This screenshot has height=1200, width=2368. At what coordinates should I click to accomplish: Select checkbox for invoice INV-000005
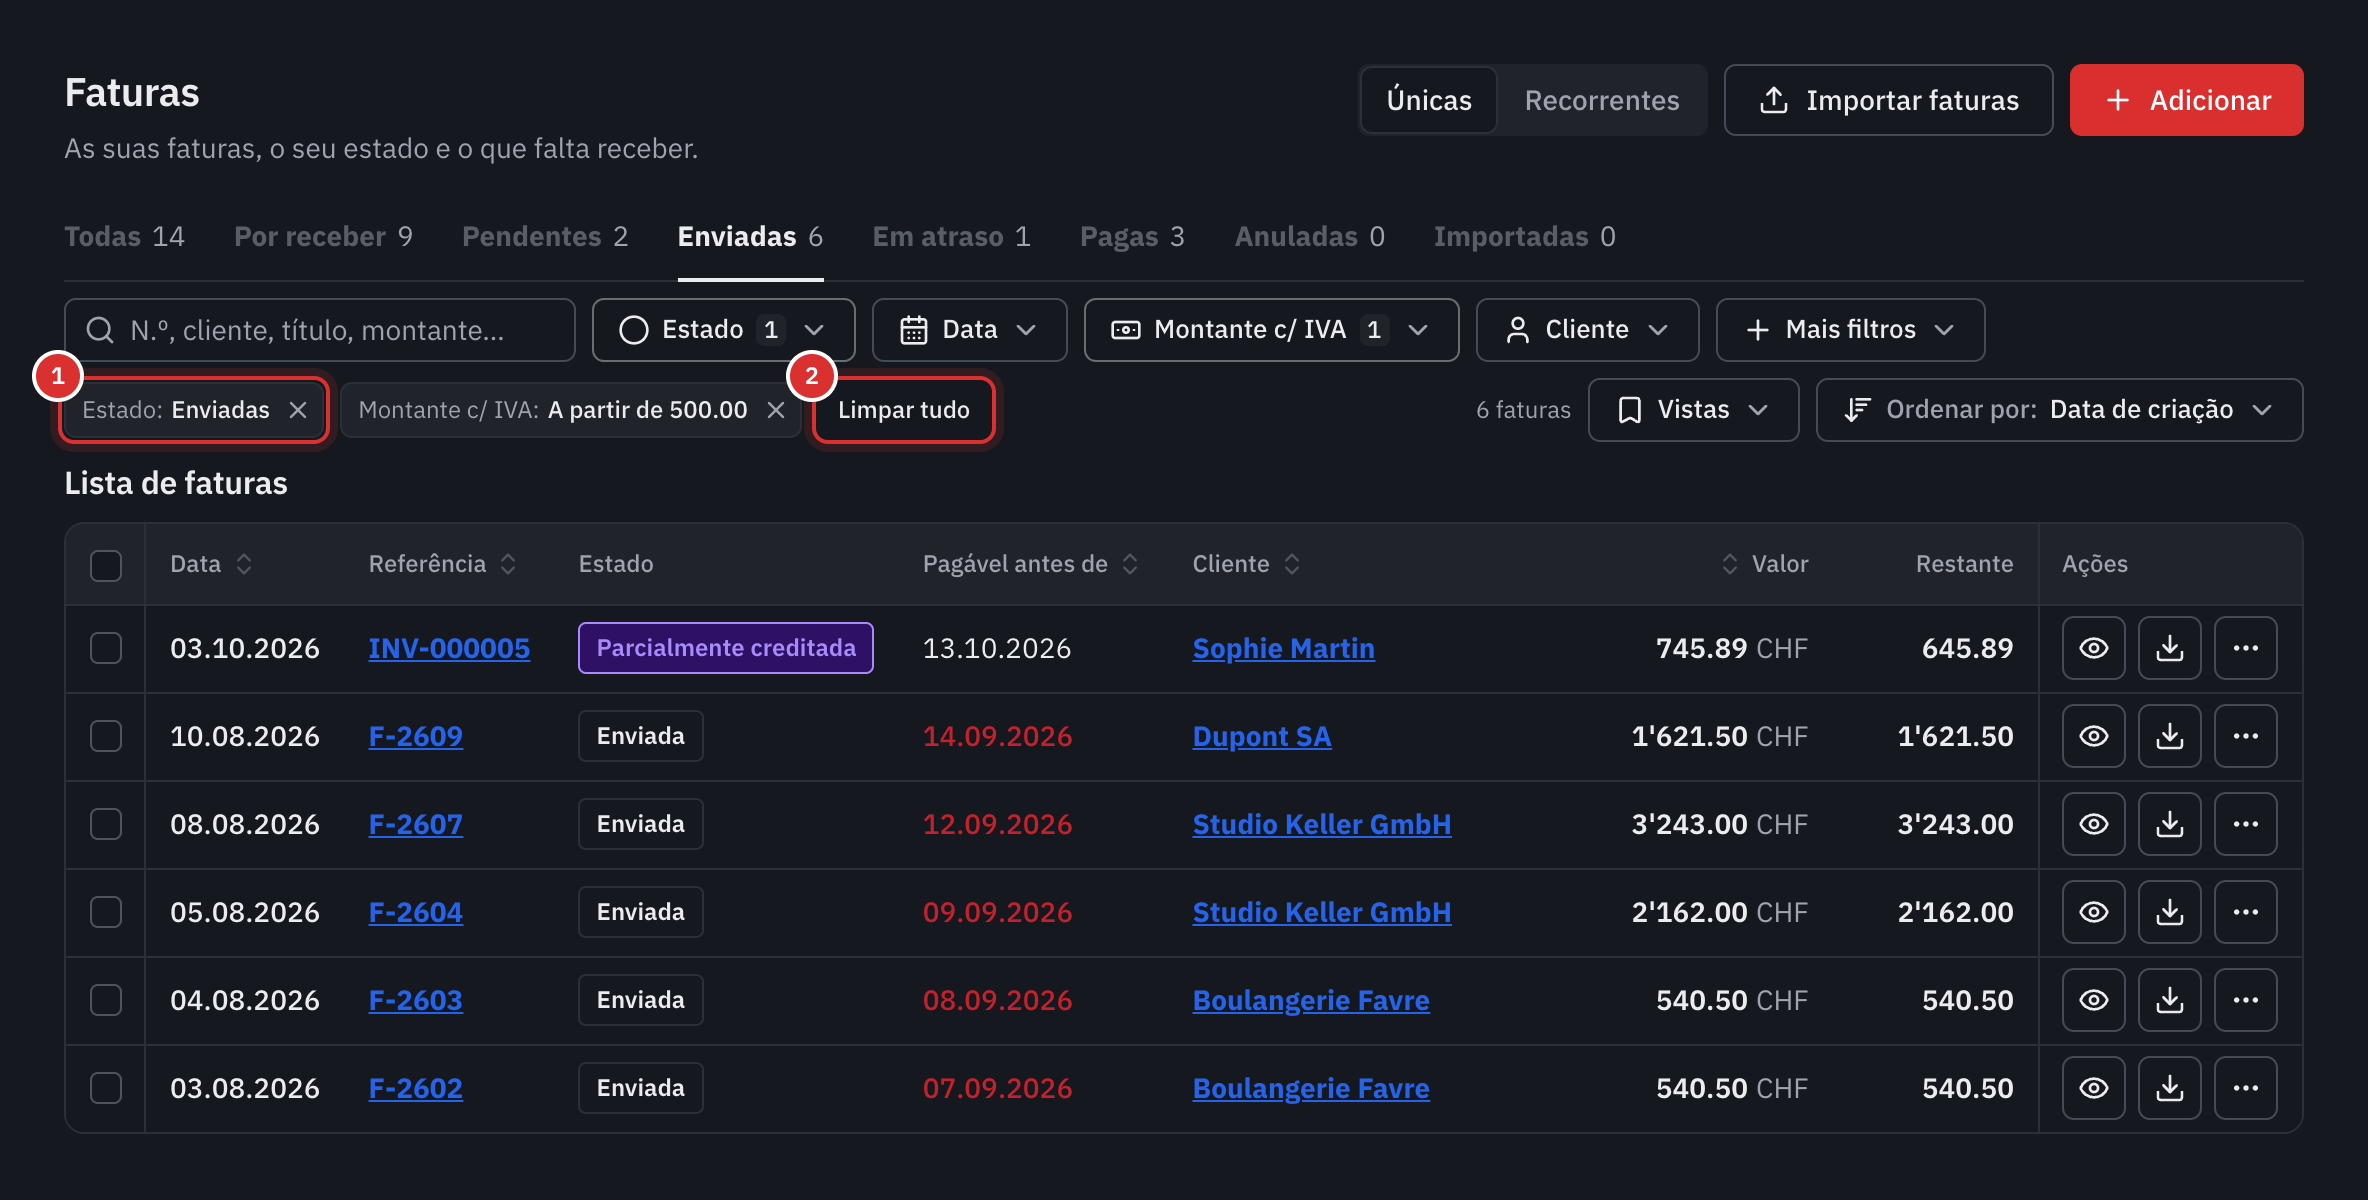[106, 648]
